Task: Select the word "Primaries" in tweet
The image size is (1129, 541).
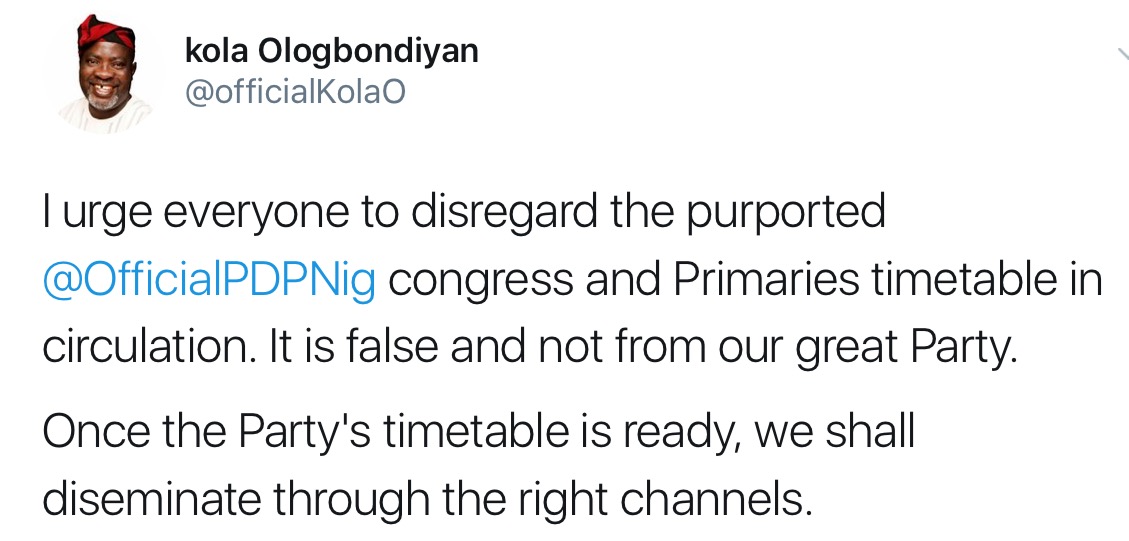Action: click(x=767, y=281)
